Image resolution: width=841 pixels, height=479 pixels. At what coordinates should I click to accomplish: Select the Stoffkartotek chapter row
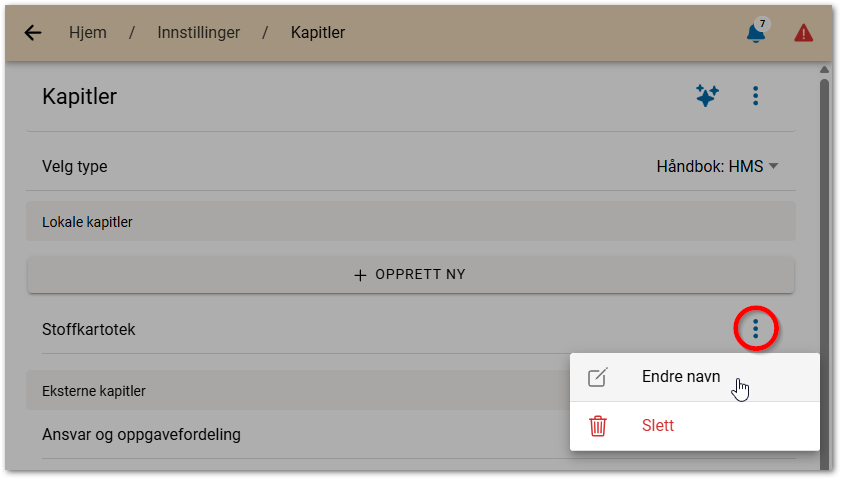click(x=89, y=329)
